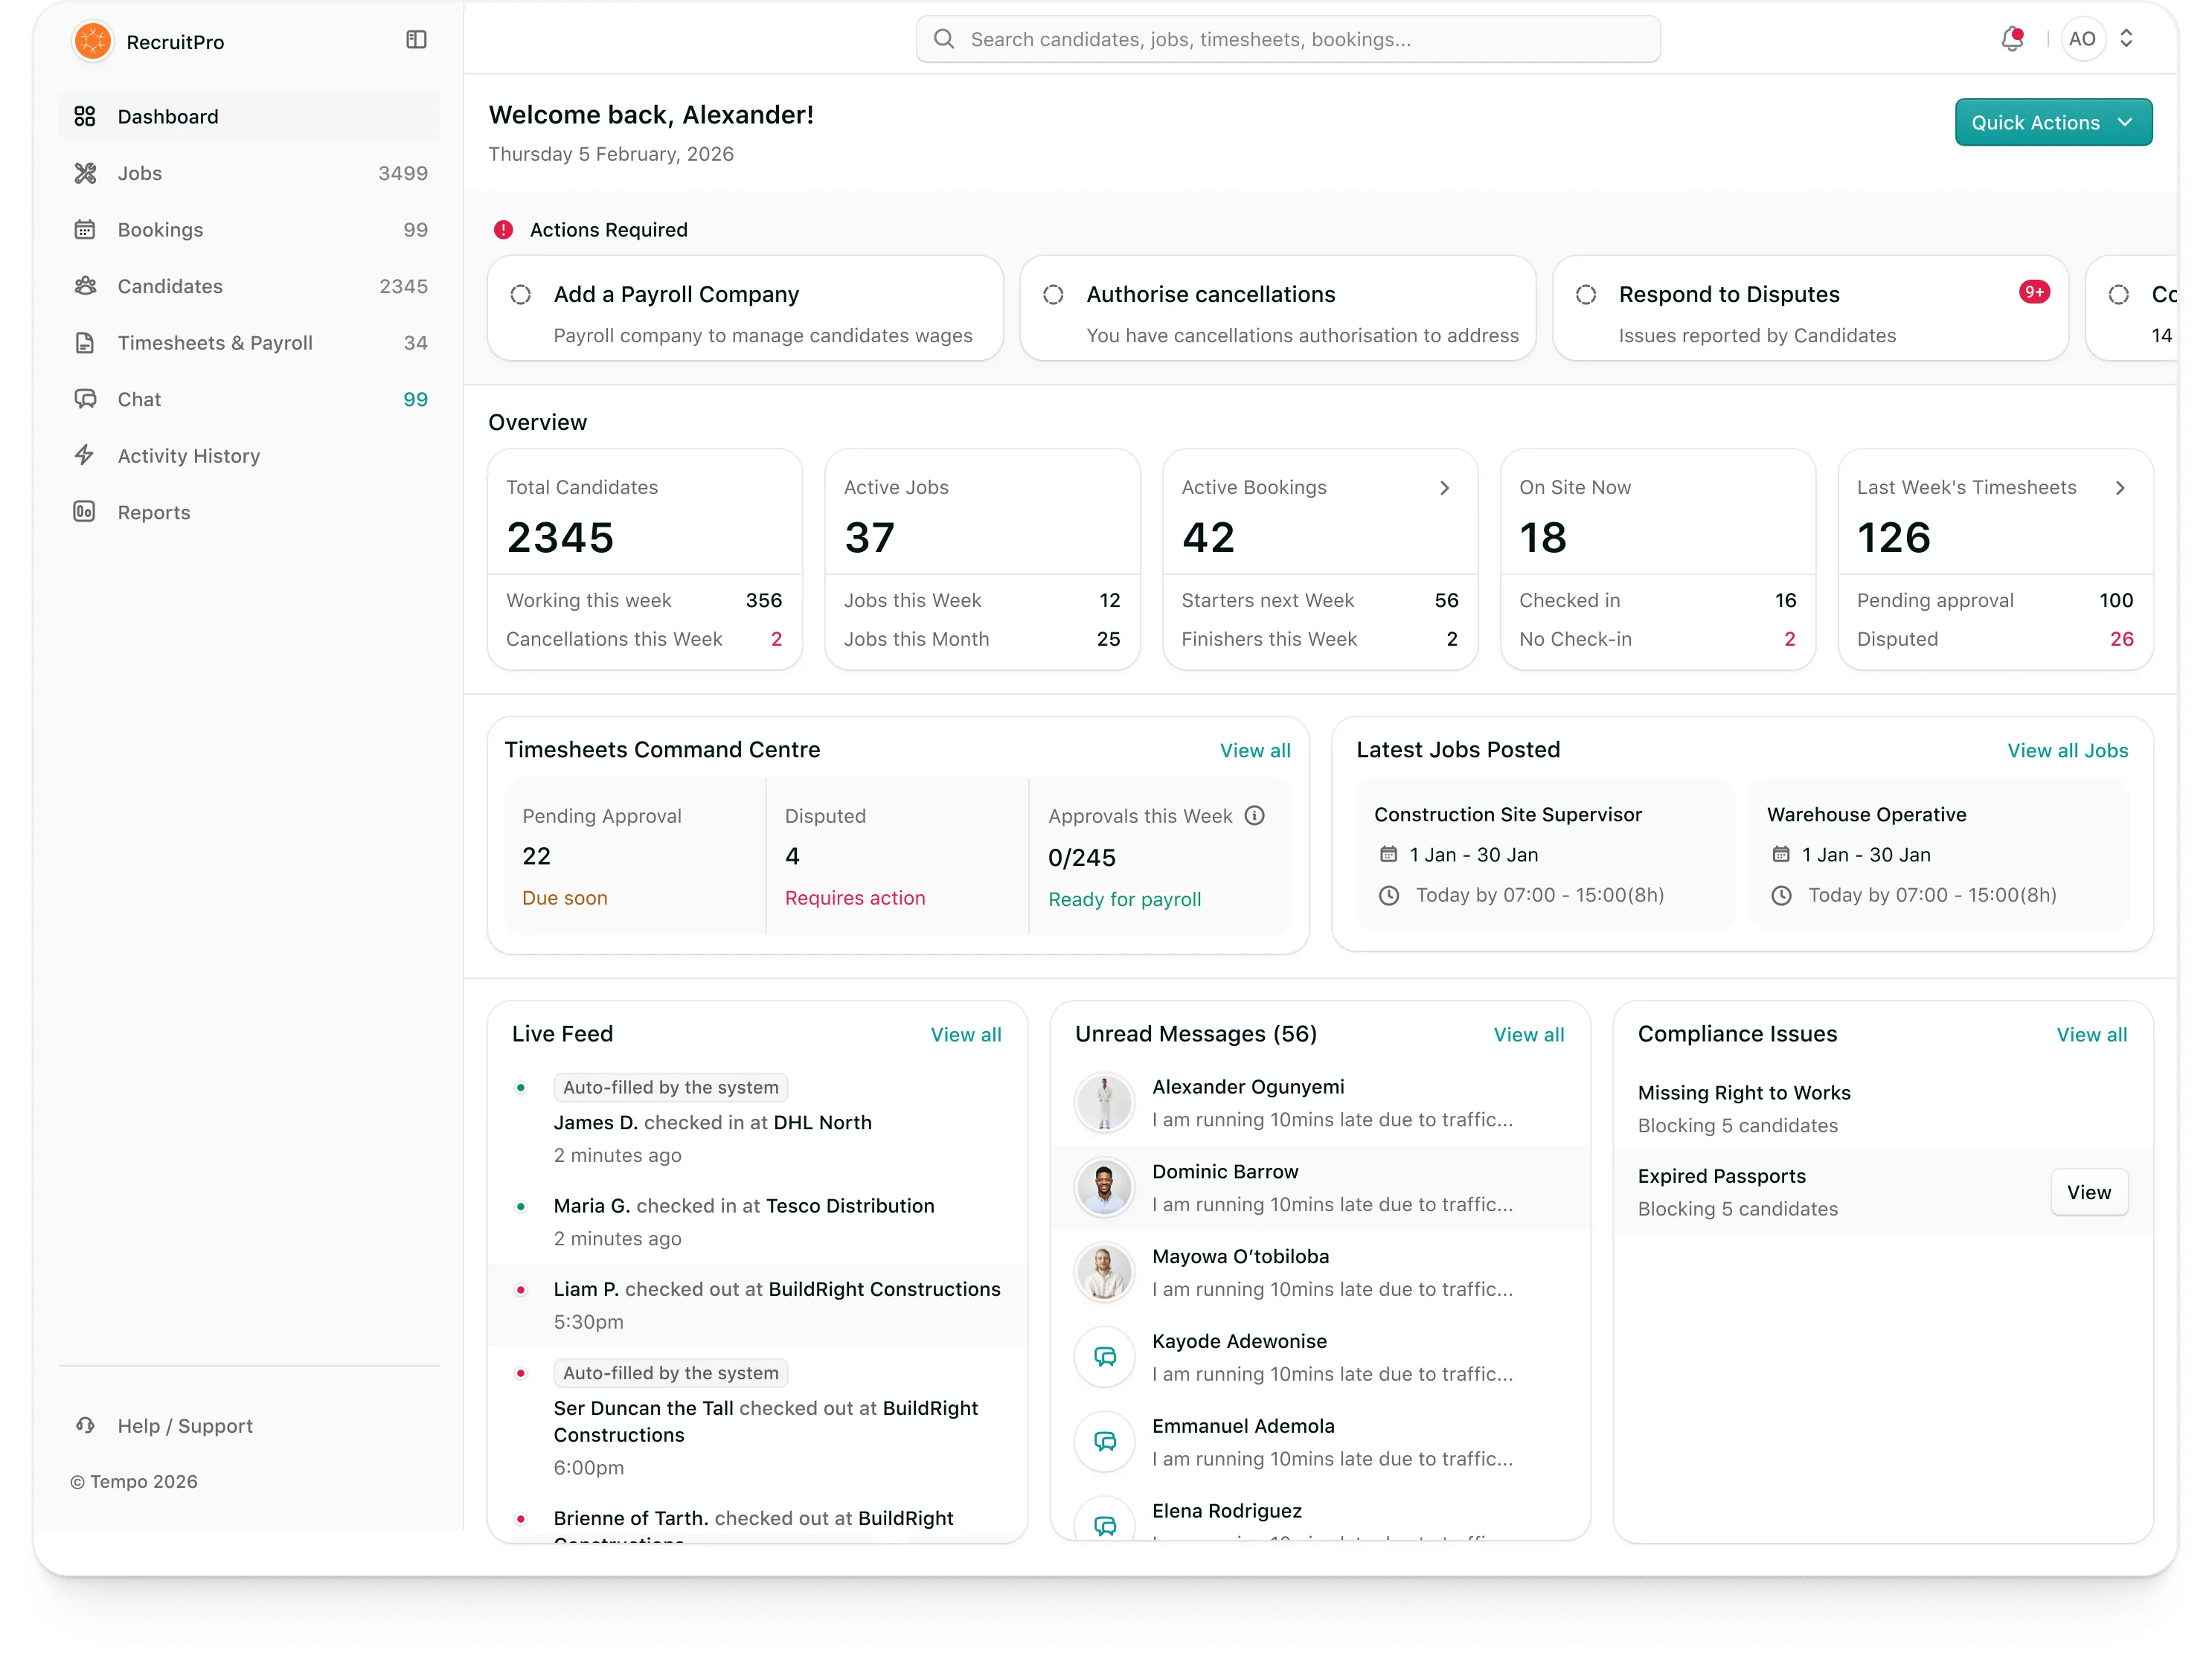The height and width of the screenshot is (1679, 2212).
Task: View all Unread Messages
Action: pyautogui.click(x=1529, y=1034)
